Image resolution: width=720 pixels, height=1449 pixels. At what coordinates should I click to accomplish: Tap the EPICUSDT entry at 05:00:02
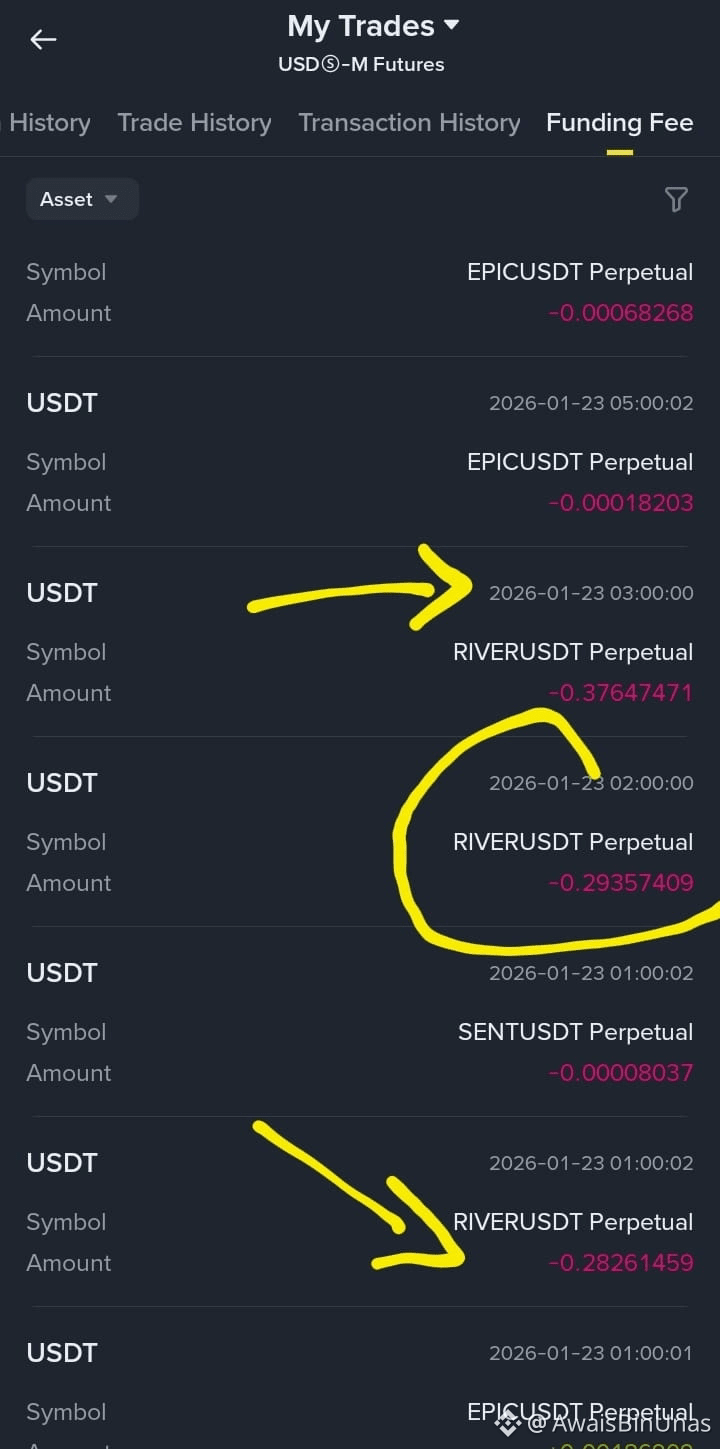coord(360,452)
